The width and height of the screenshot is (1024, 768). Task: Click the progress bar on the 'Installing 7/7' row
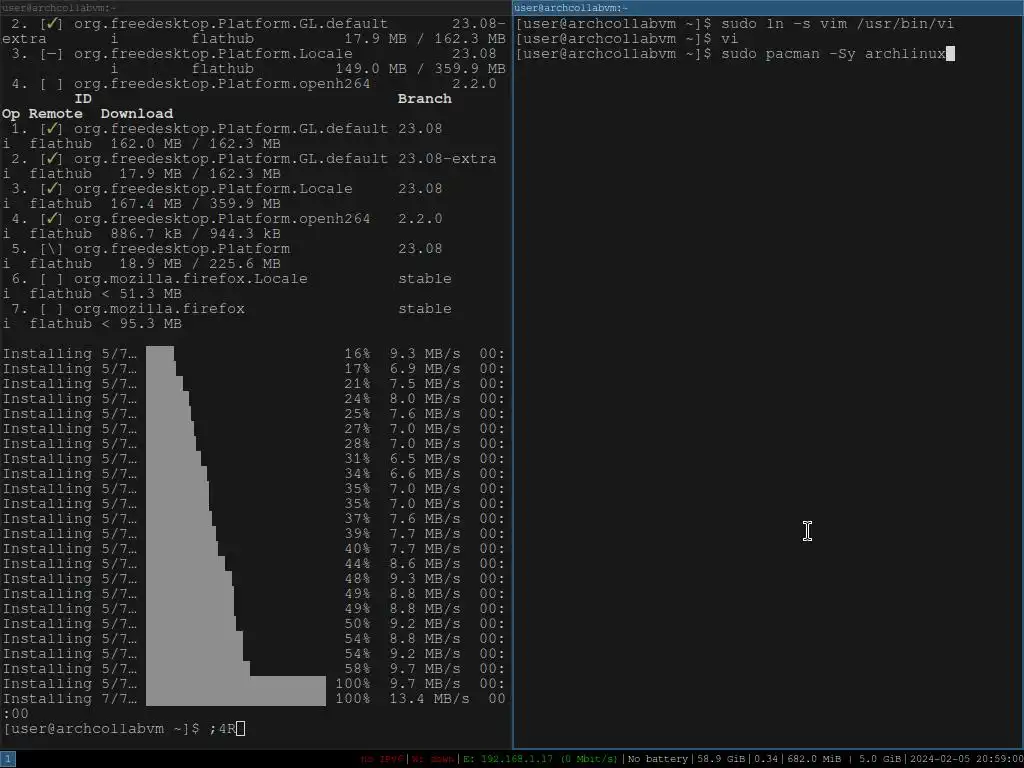click(x=236, y=699)
